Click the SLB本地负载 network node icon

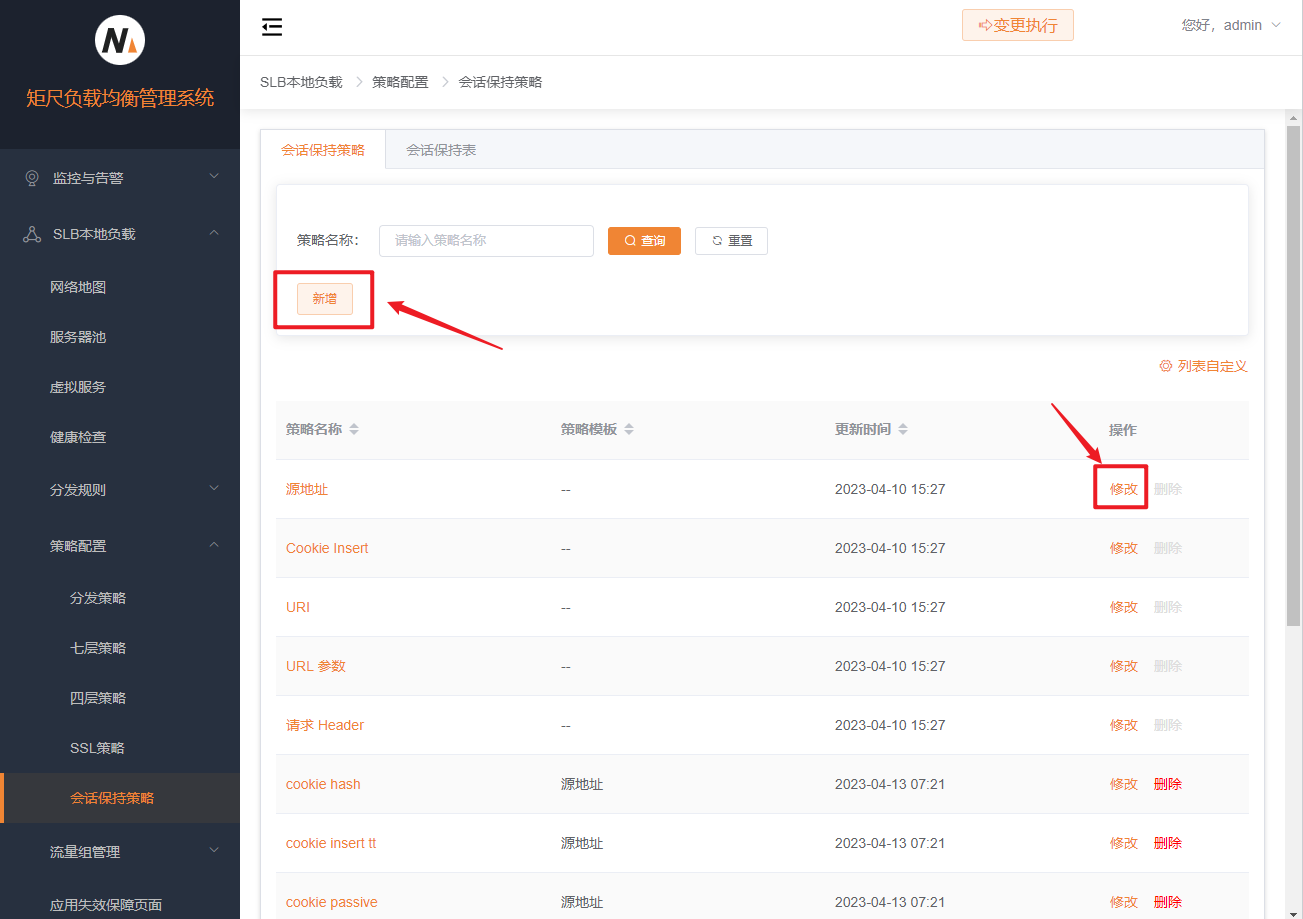[x=32, y=234]
